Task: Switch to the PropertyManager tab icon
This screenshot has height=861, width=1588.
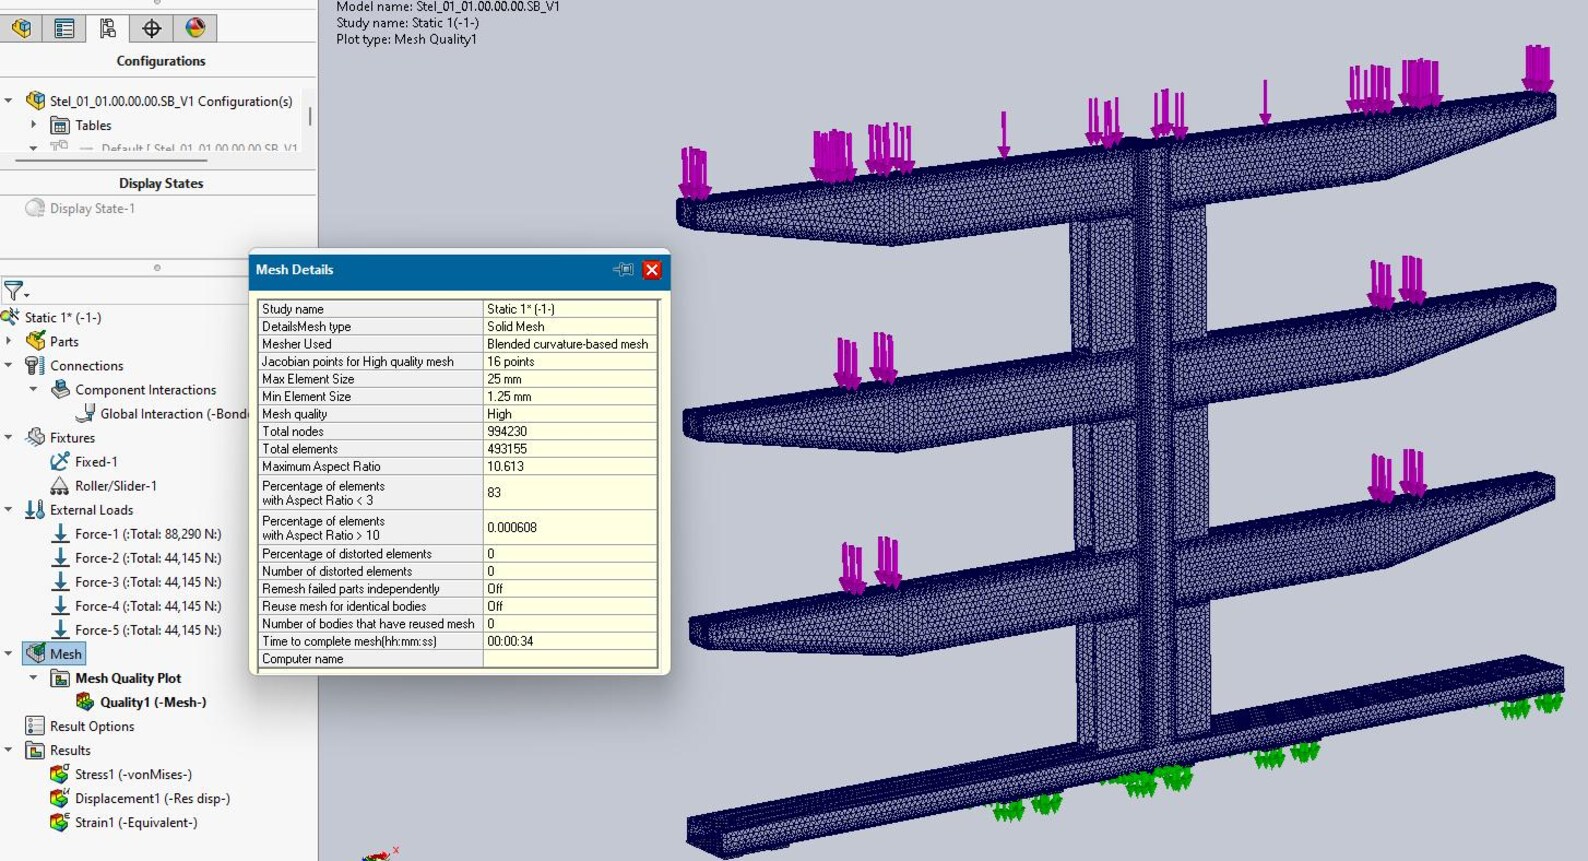Action: click(65, 28)
